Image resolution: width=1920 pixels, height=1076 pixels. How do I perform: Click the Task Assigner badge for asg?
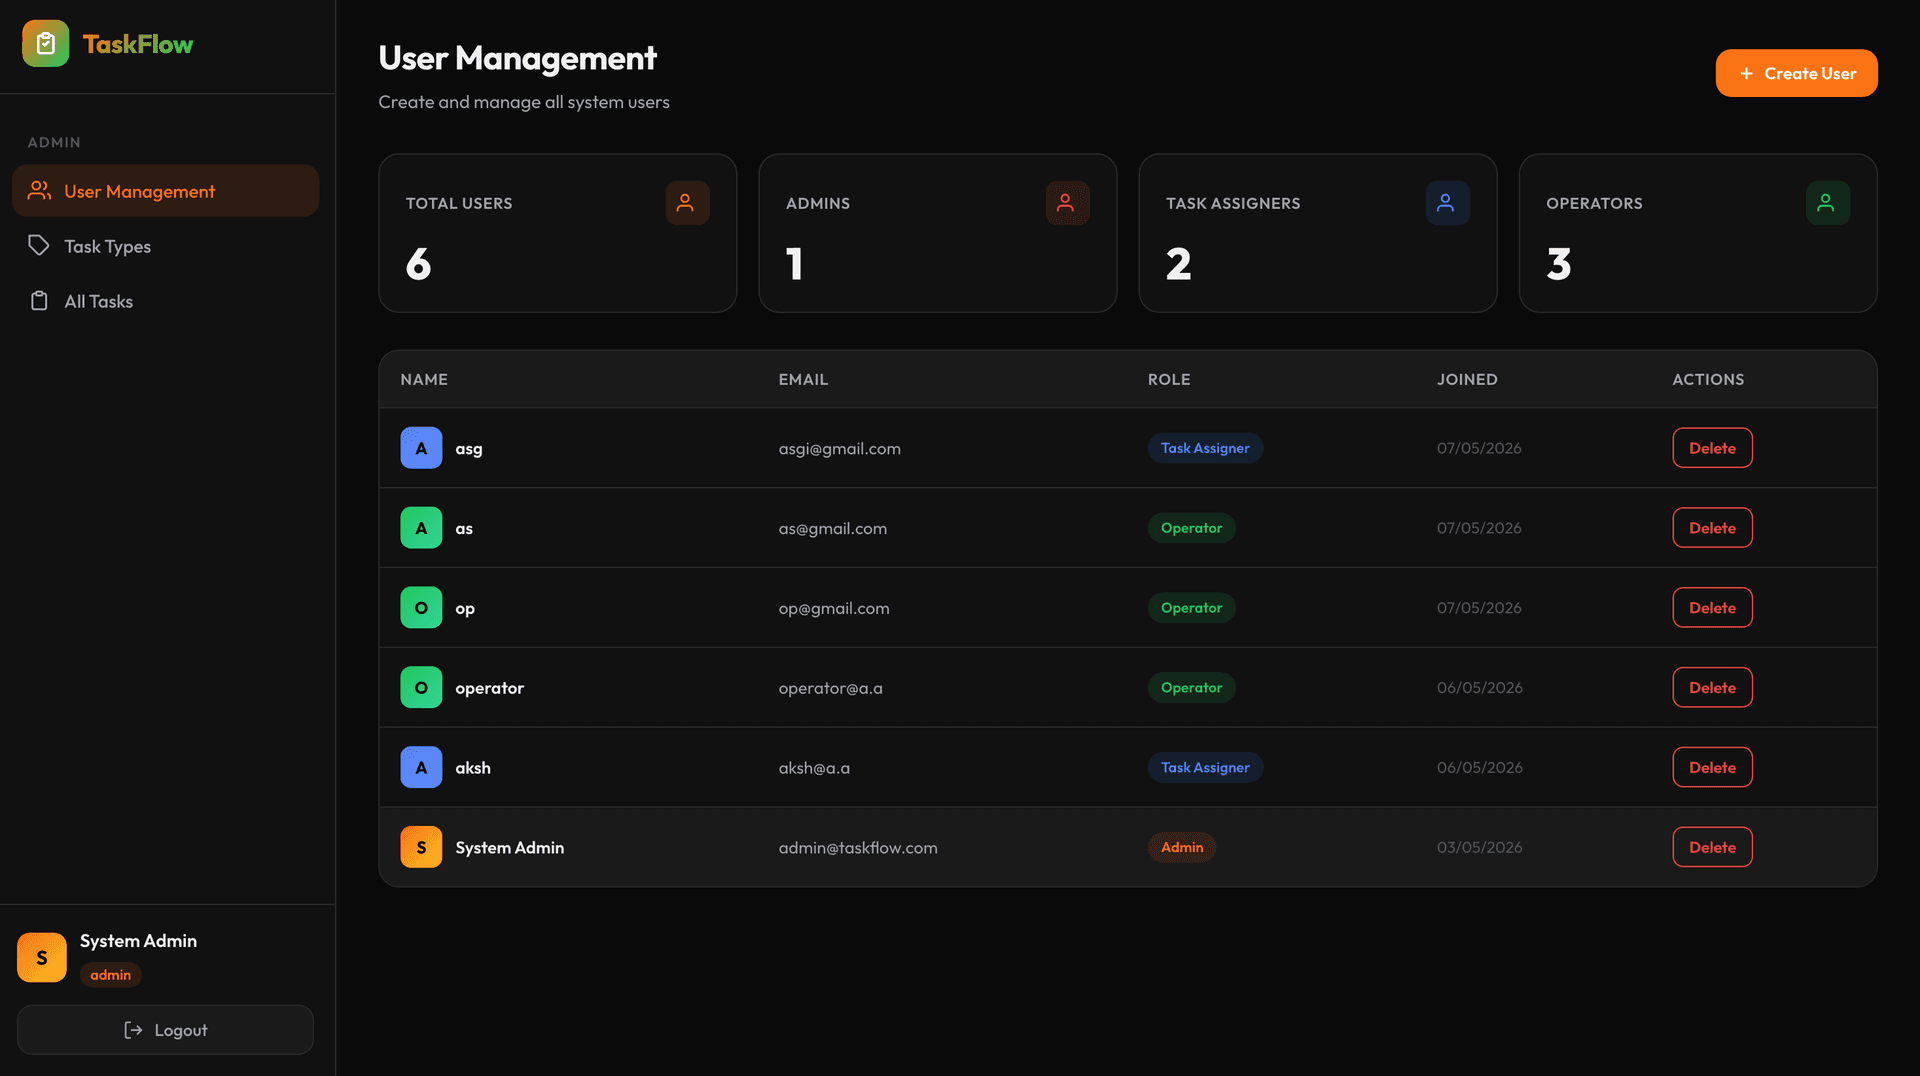pyautogui.click(x=1205, y=448)
